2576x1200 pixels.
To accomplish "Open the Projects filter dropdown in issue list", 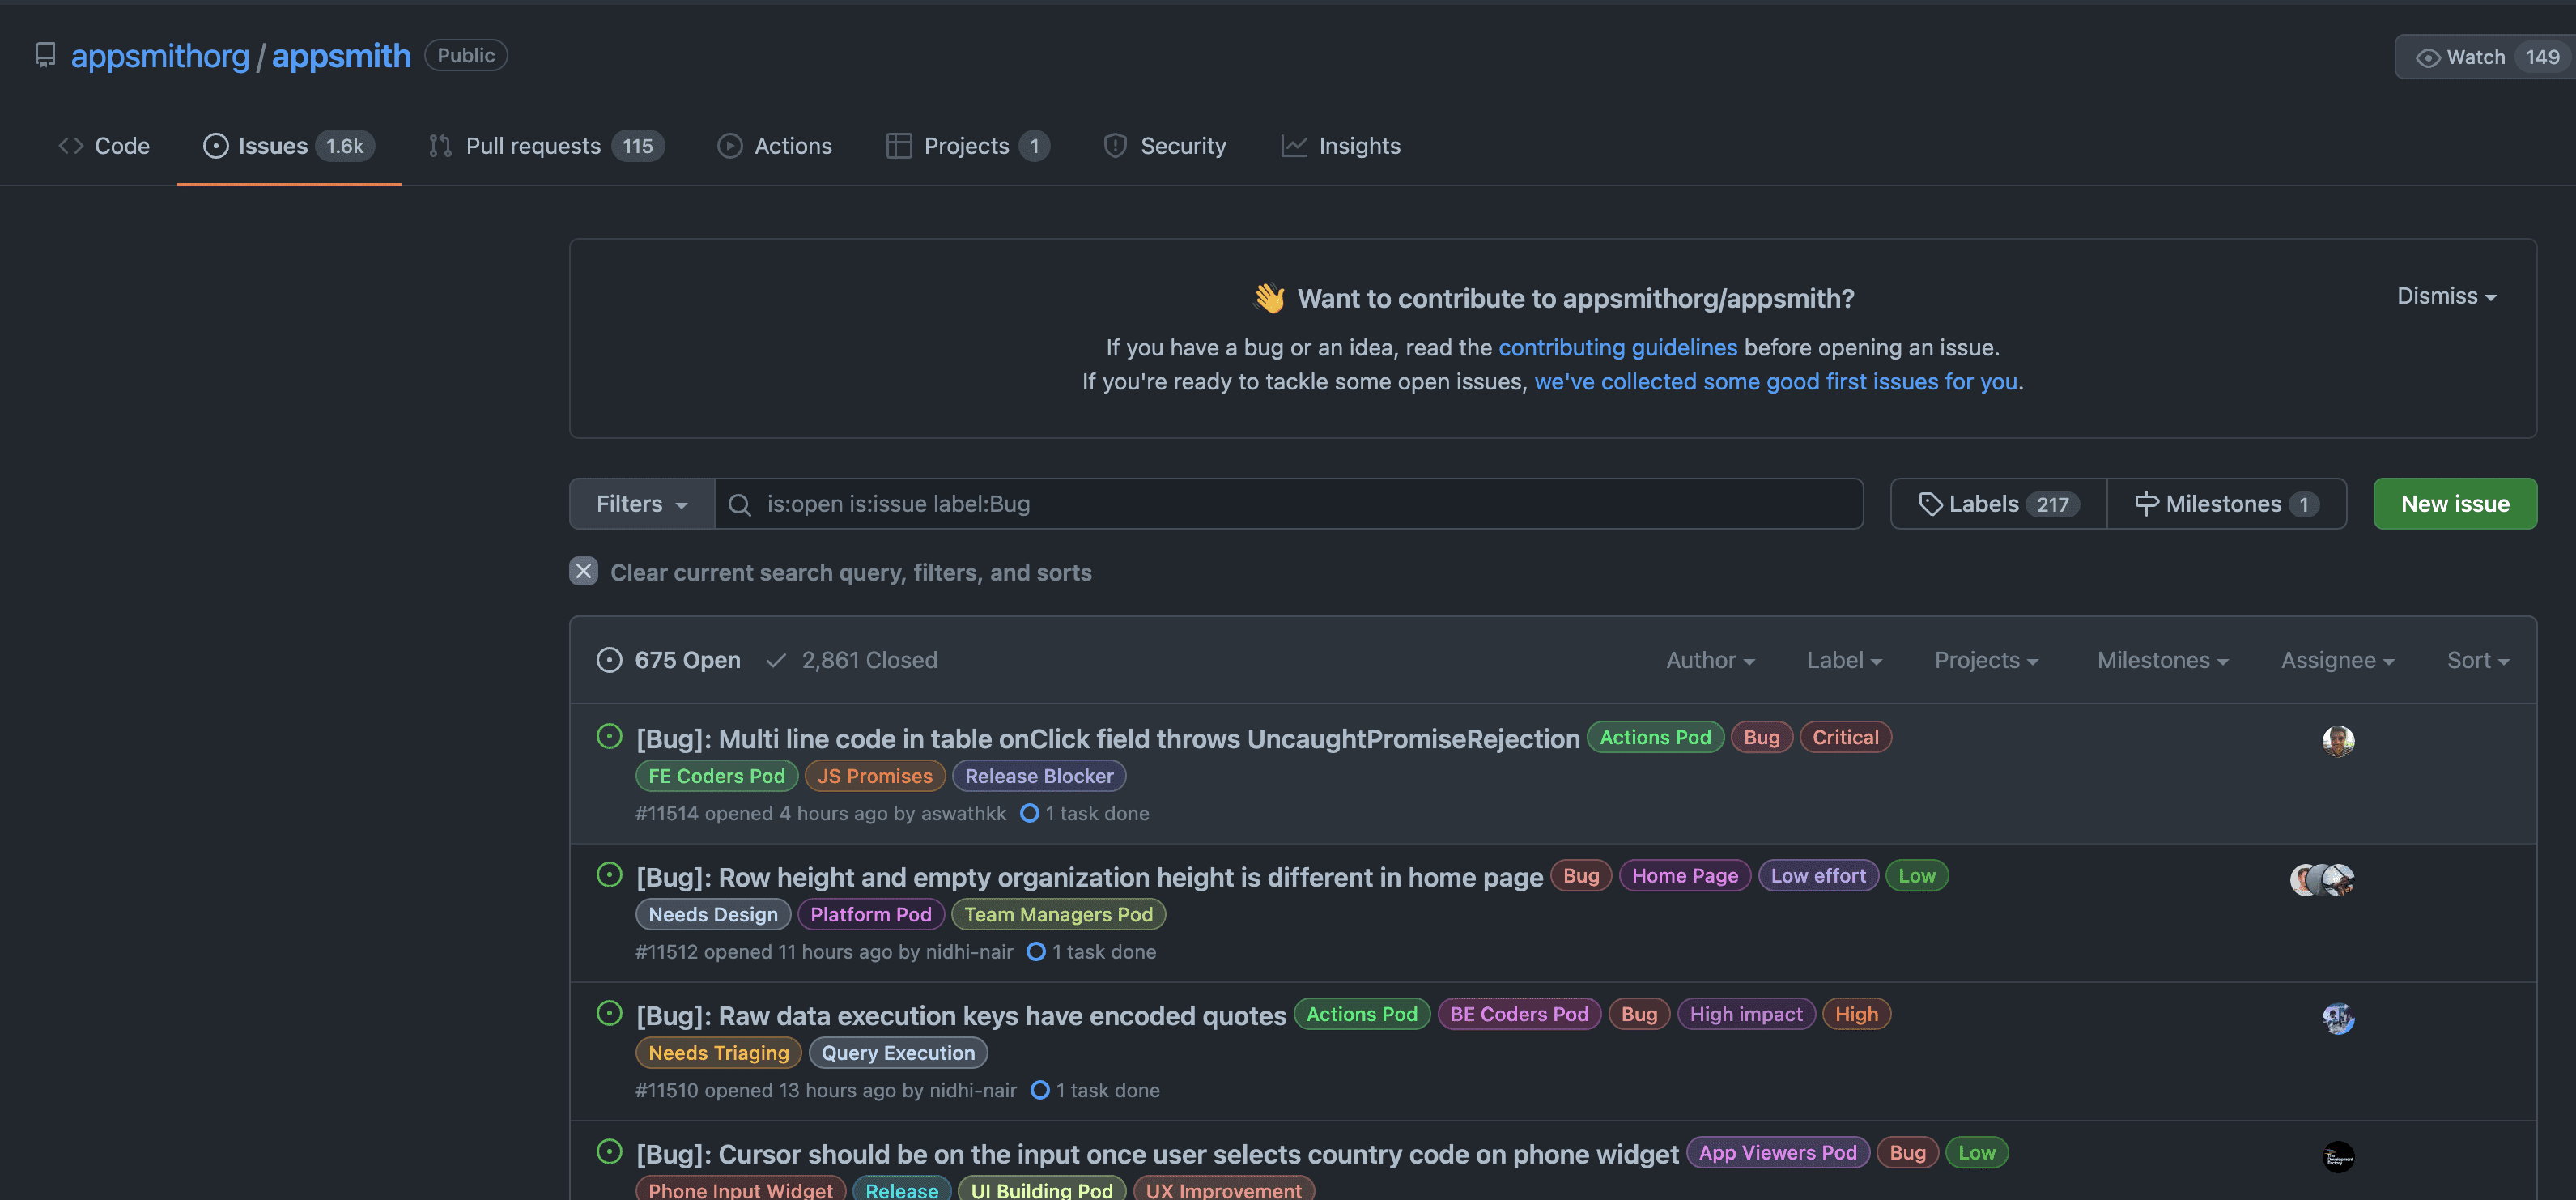I will (1986, 660).
